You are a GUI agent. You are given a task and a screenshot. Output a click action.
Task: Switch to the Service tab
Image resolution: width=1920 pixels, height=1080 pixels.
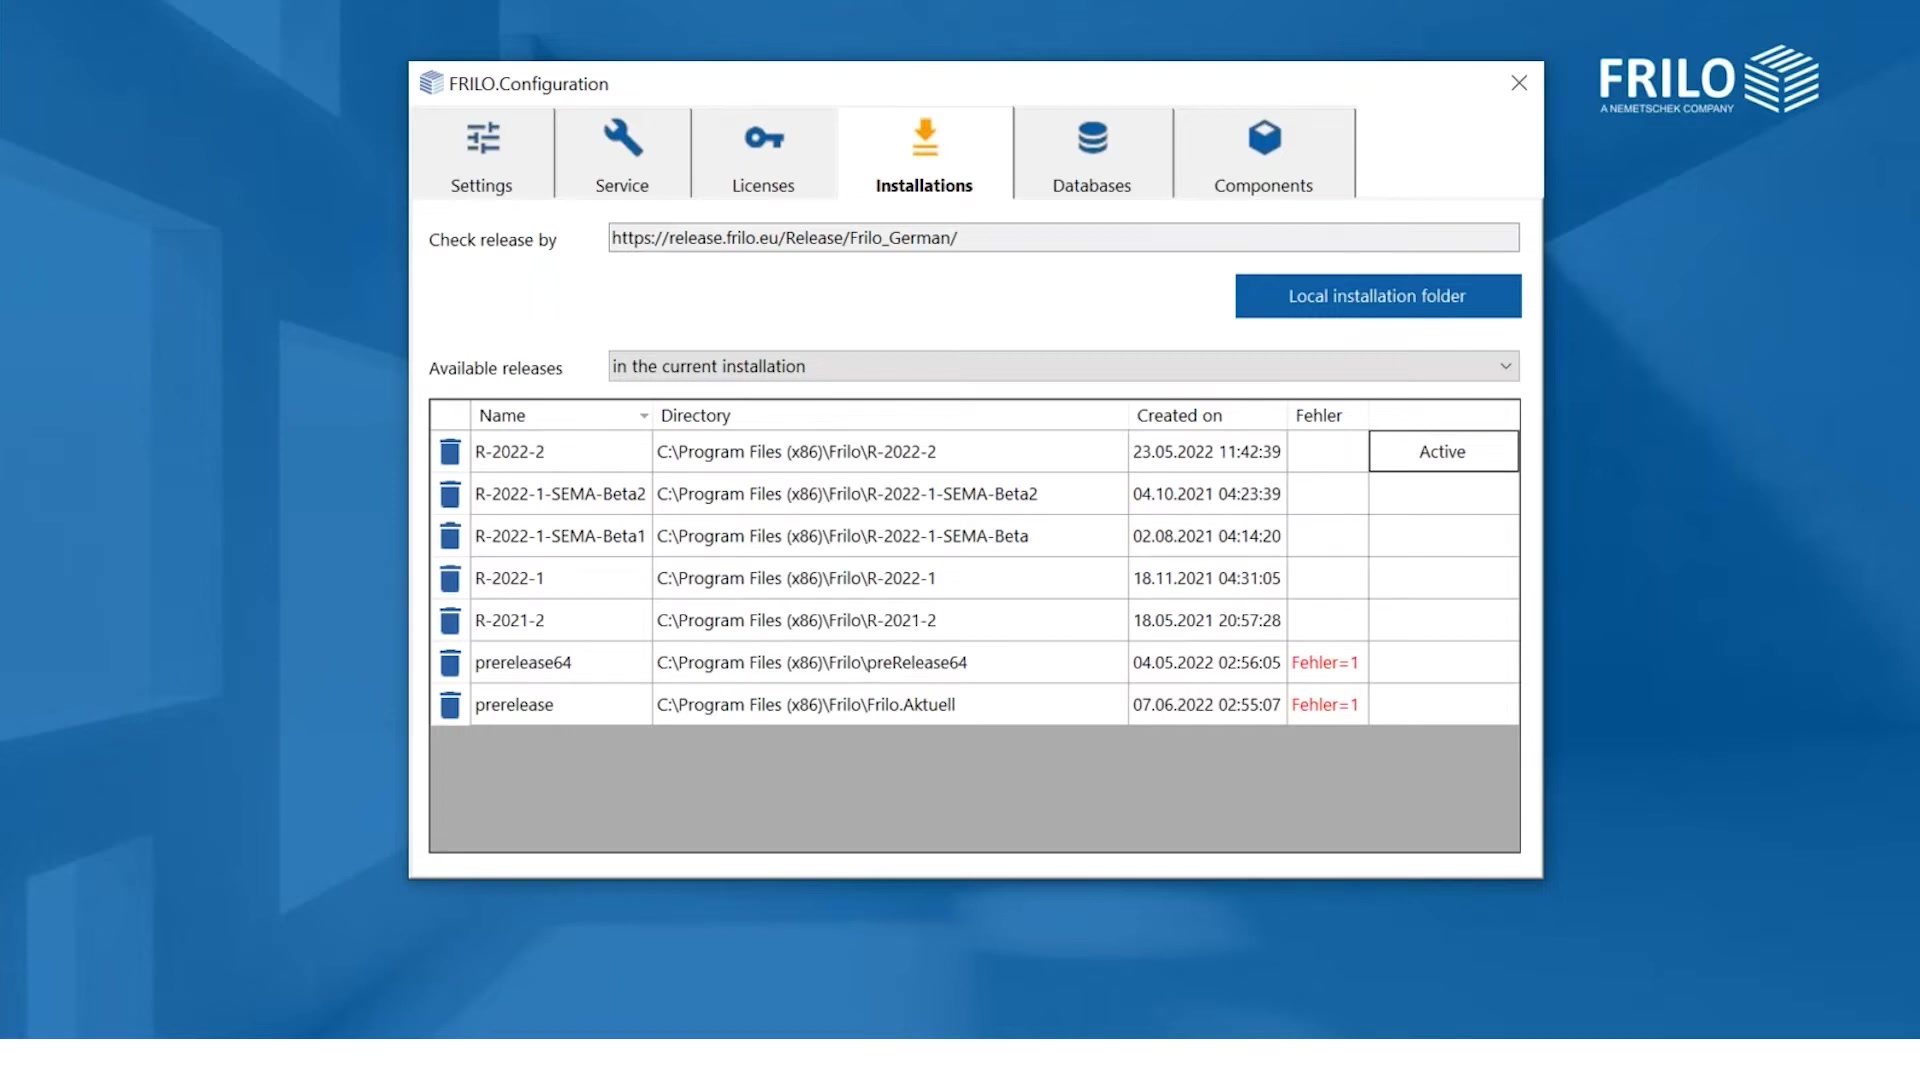click(x=622, y=155)
